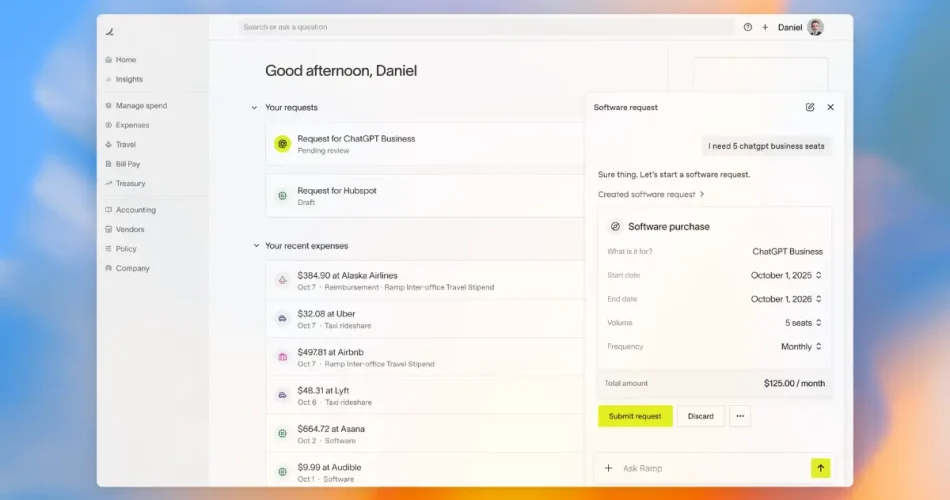Adjust the Volume 5 seats stepper
The image size is (950, 500).
coord(803,323)
